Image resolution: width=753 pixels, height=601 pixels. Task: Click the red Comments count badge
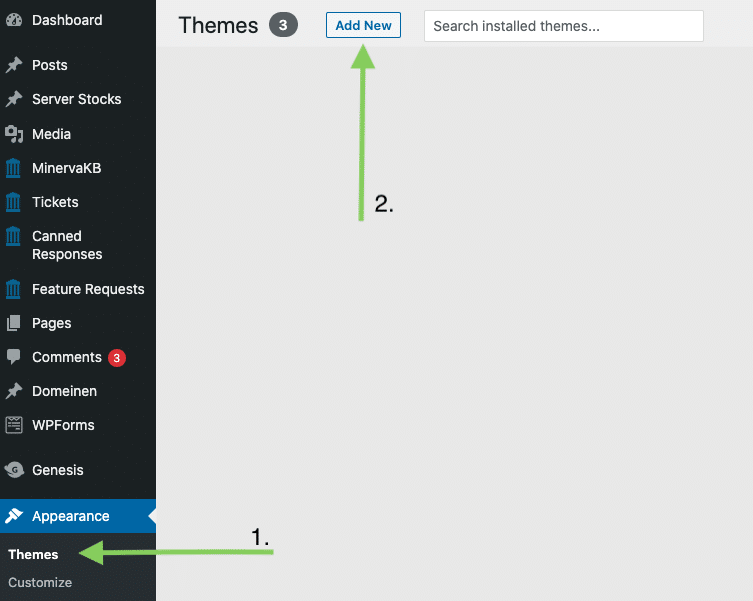(117, 357)
